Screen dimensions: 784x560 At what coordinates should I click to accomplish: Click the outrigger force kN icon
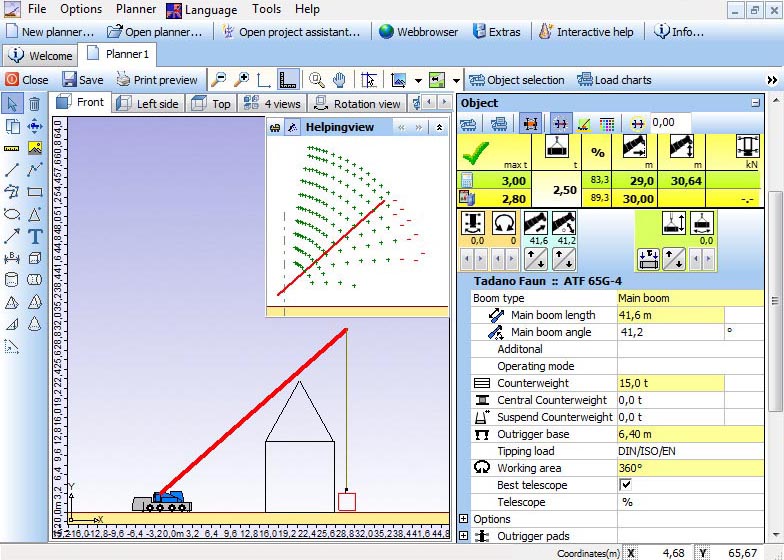(x=747, y=148)
